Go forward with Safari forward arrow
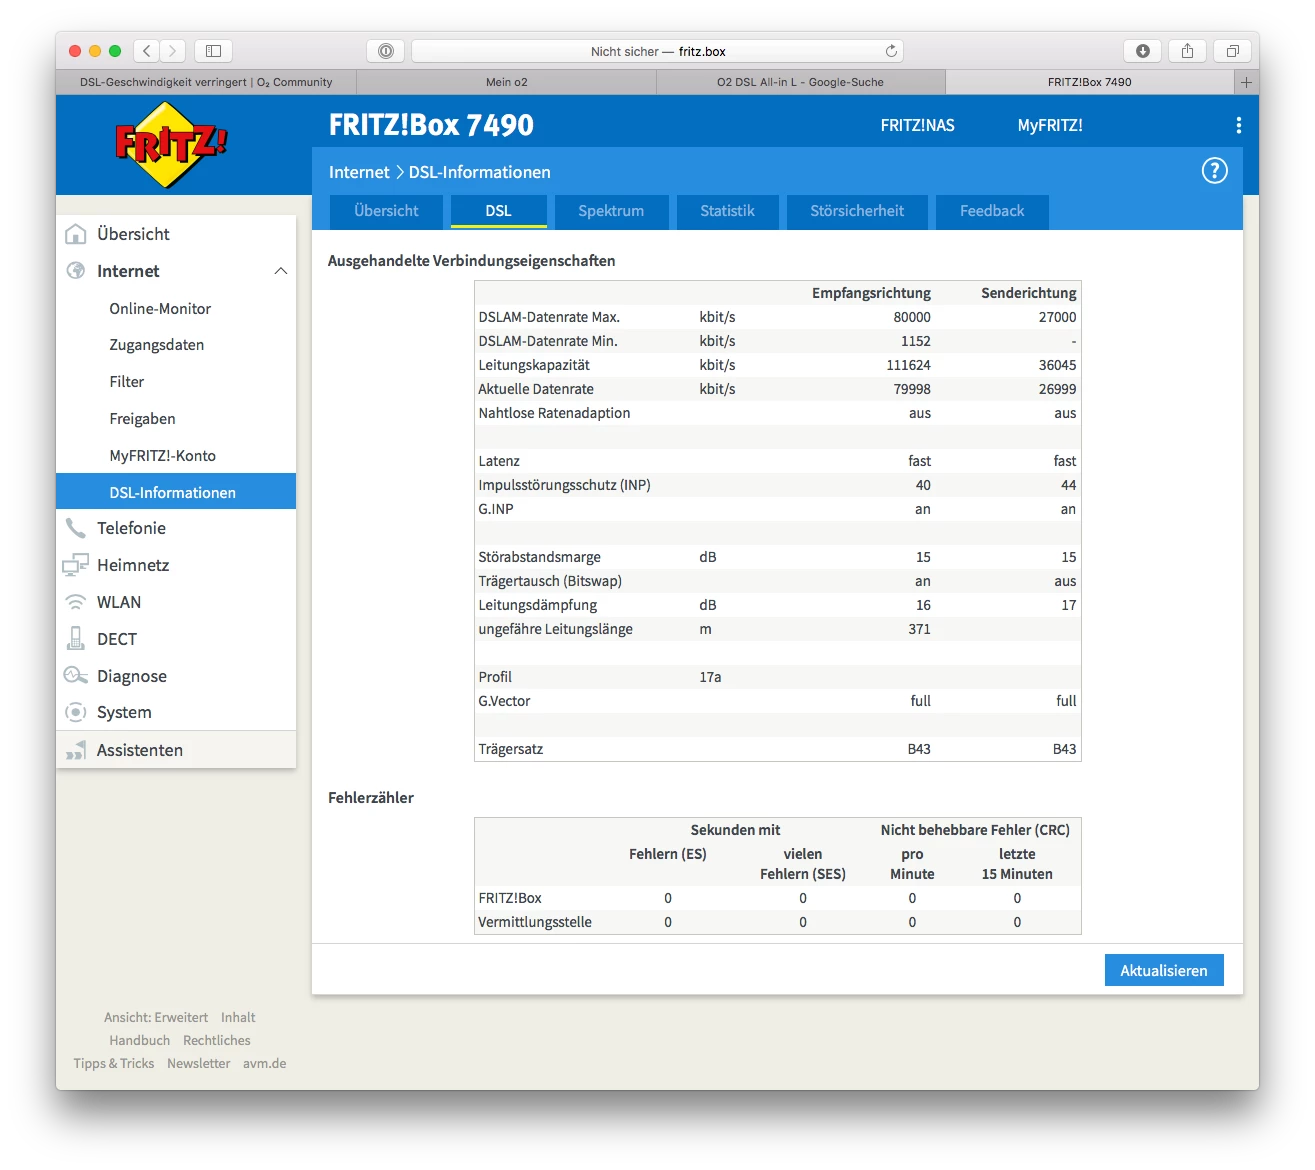This screenshot has width=1315, height=1170. [x=173, y=51]
